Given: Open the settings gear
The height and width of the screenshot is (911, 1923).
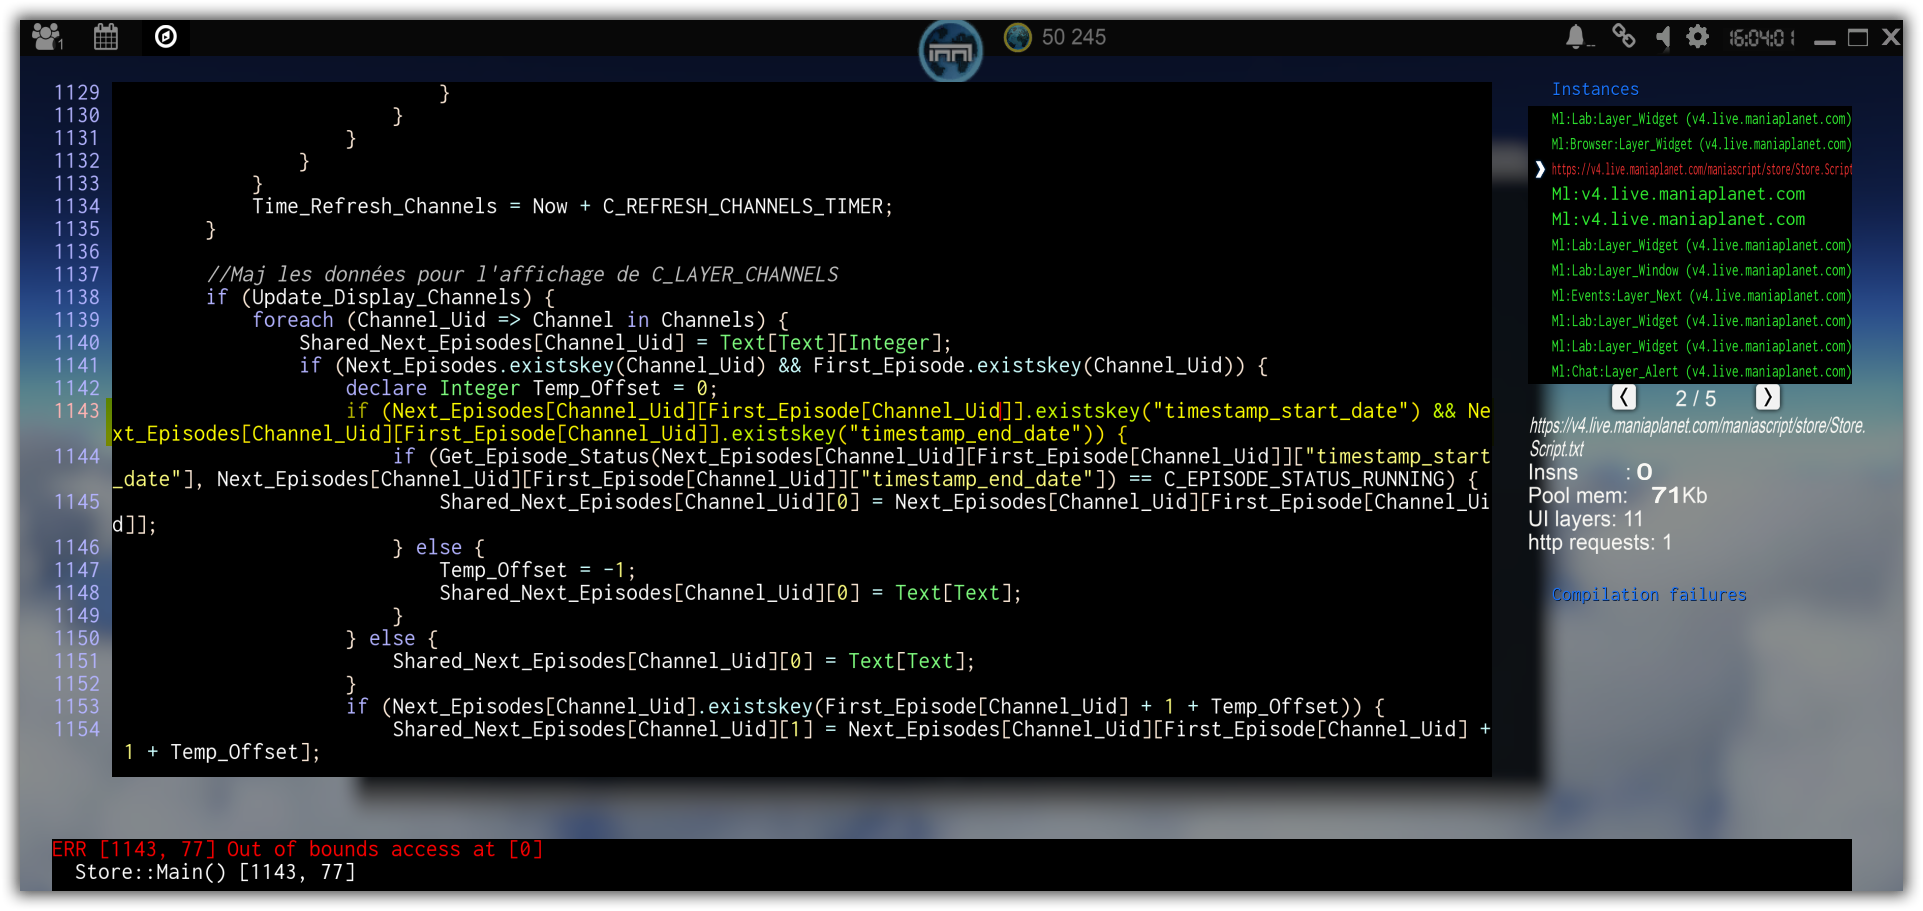Looking at the screenshot, I should coord(1697,37).
